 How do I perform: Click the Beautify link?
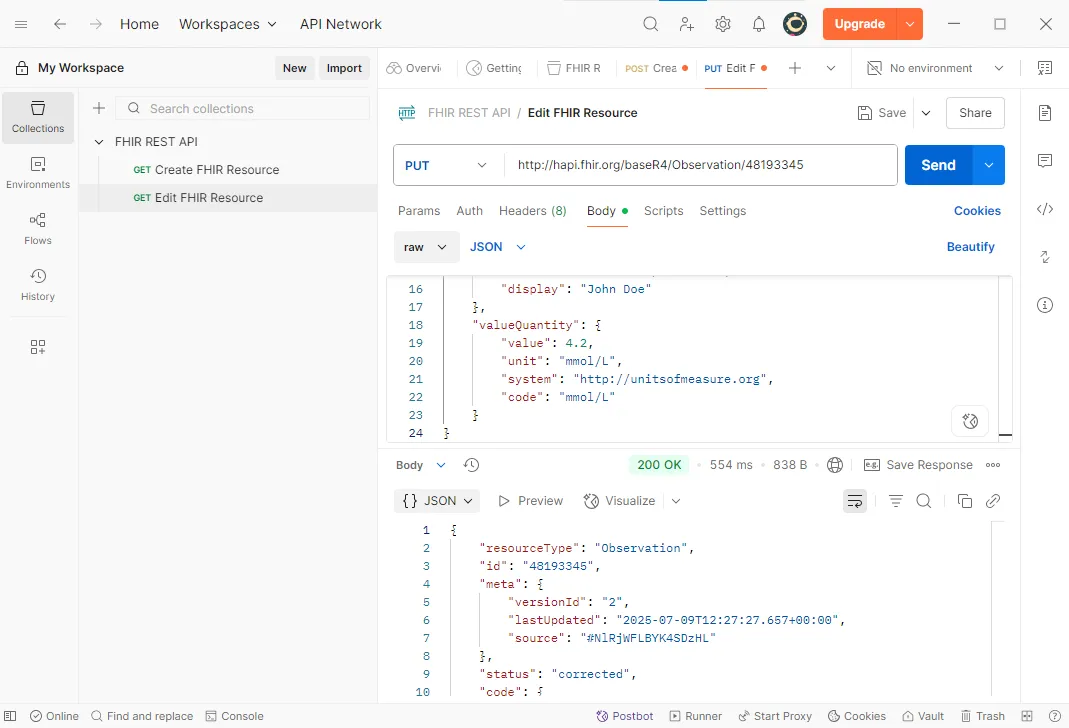970,247
